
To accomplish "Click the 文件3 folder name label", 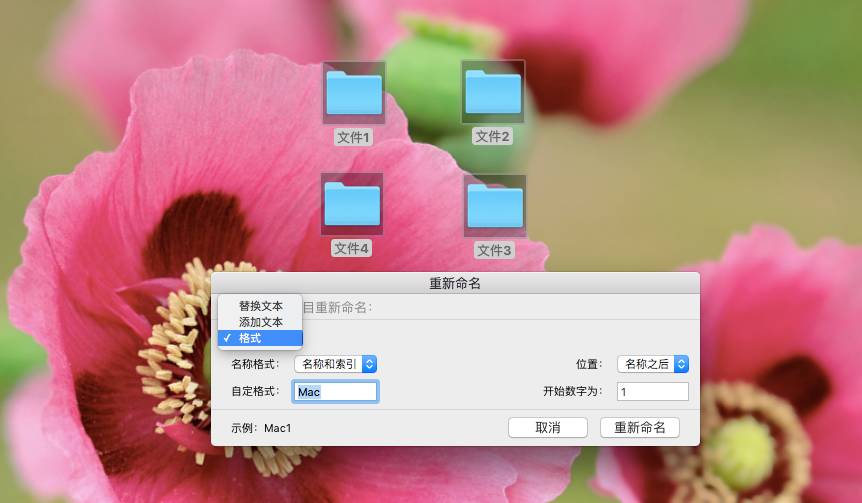I will [493, 250].
